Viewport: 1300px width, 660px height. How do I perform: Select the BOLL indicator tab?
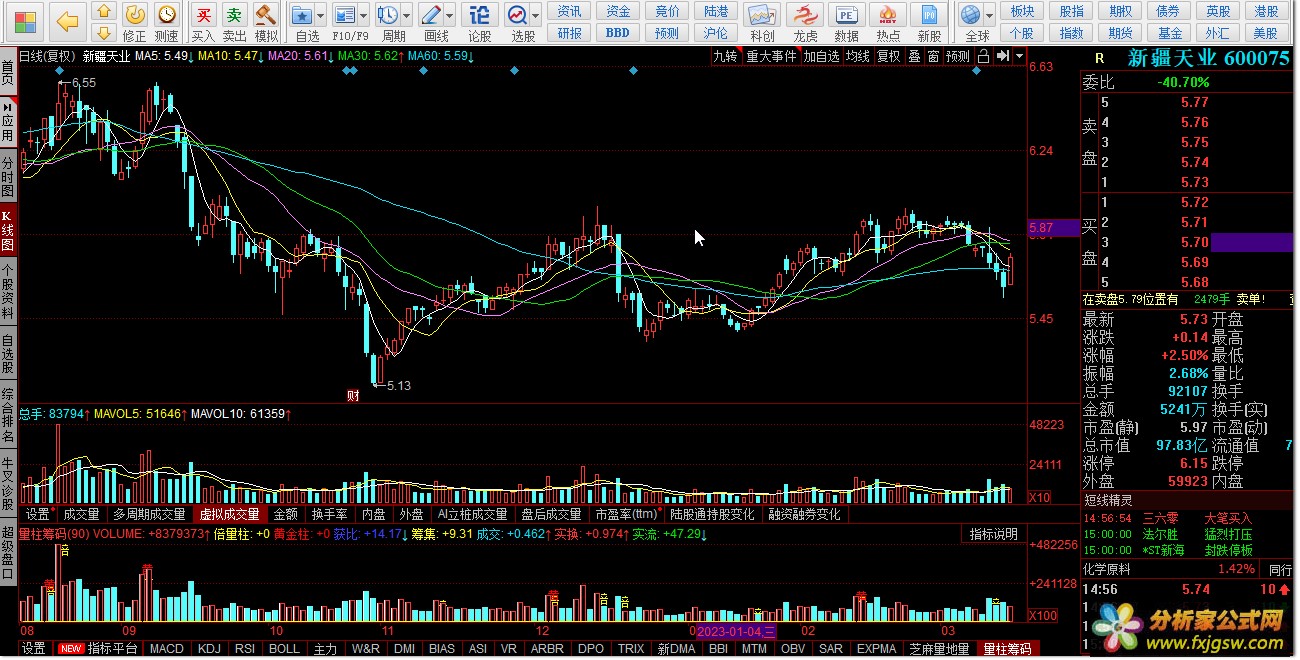click(284, 649)
